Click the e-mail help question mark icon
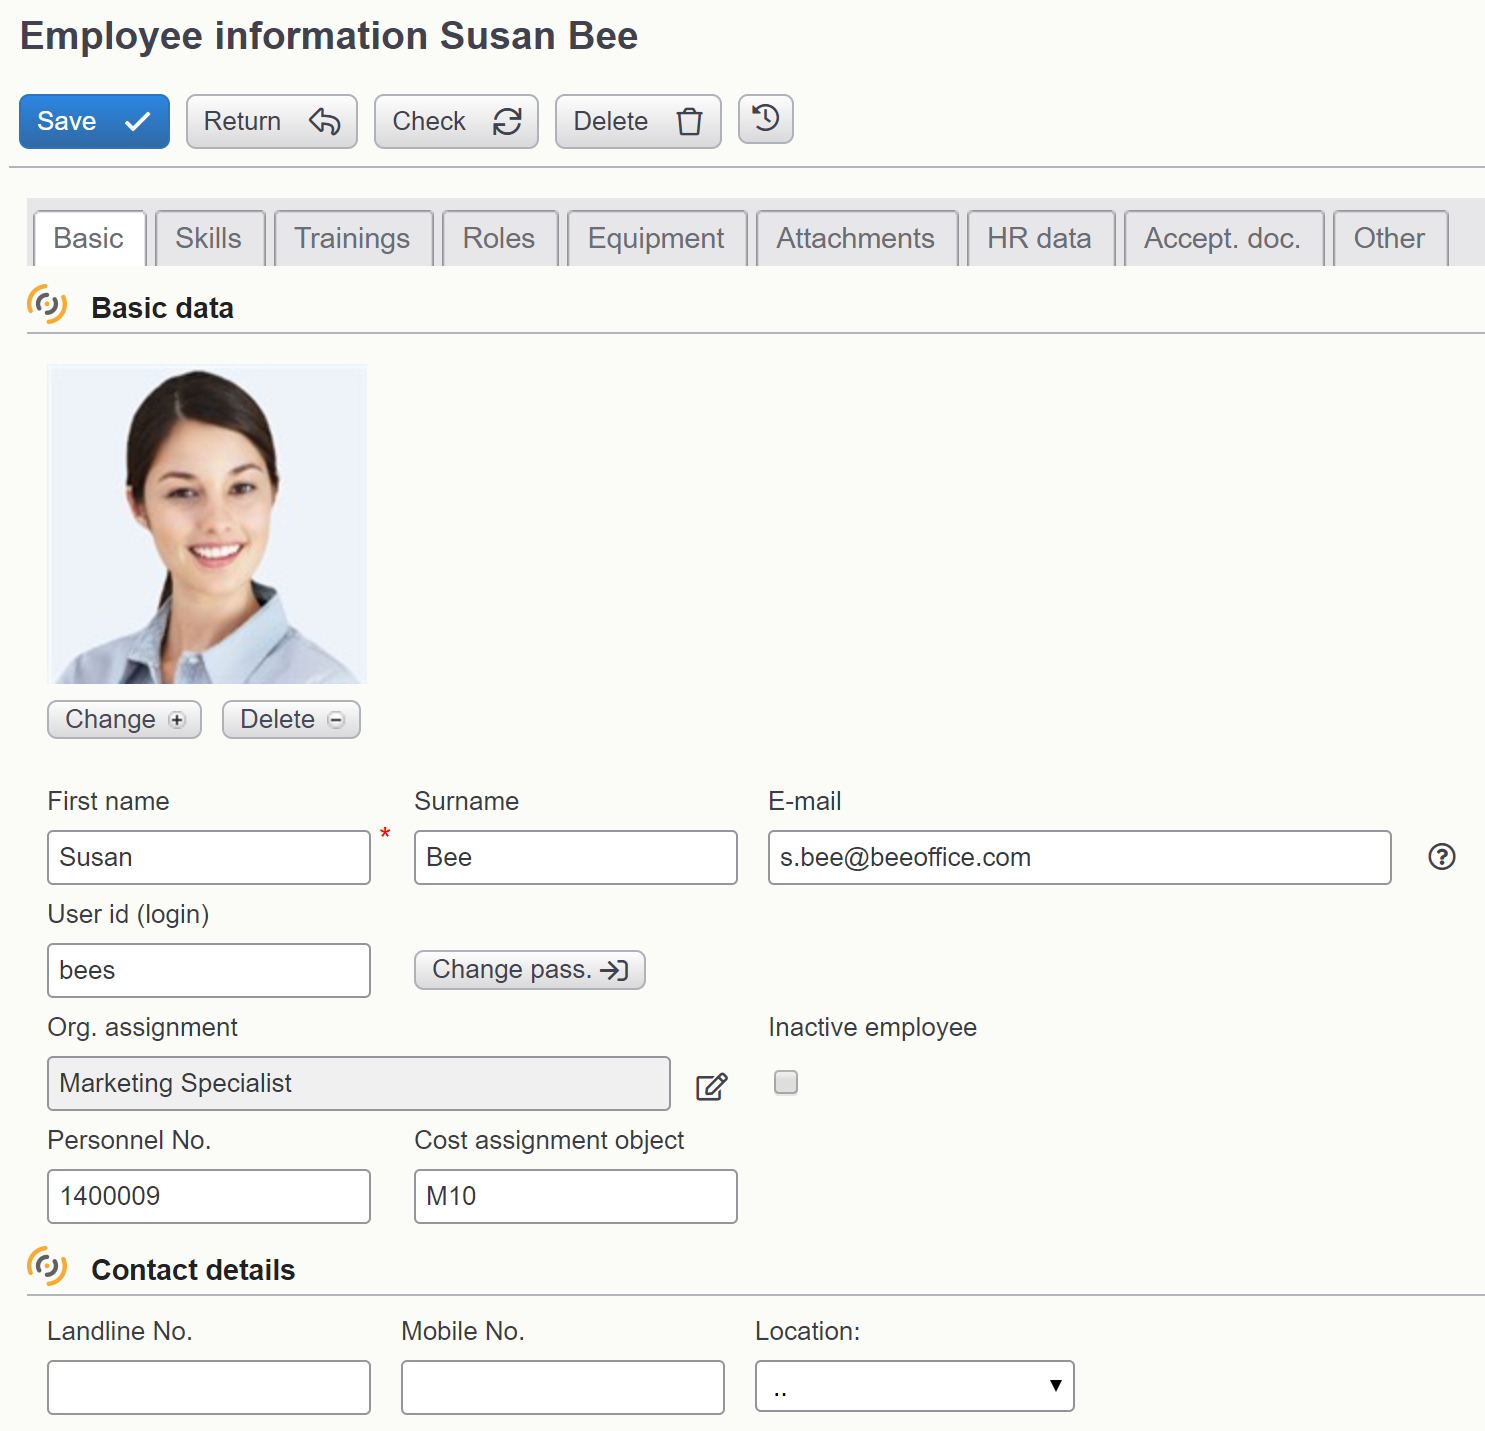 [1441, 857]
